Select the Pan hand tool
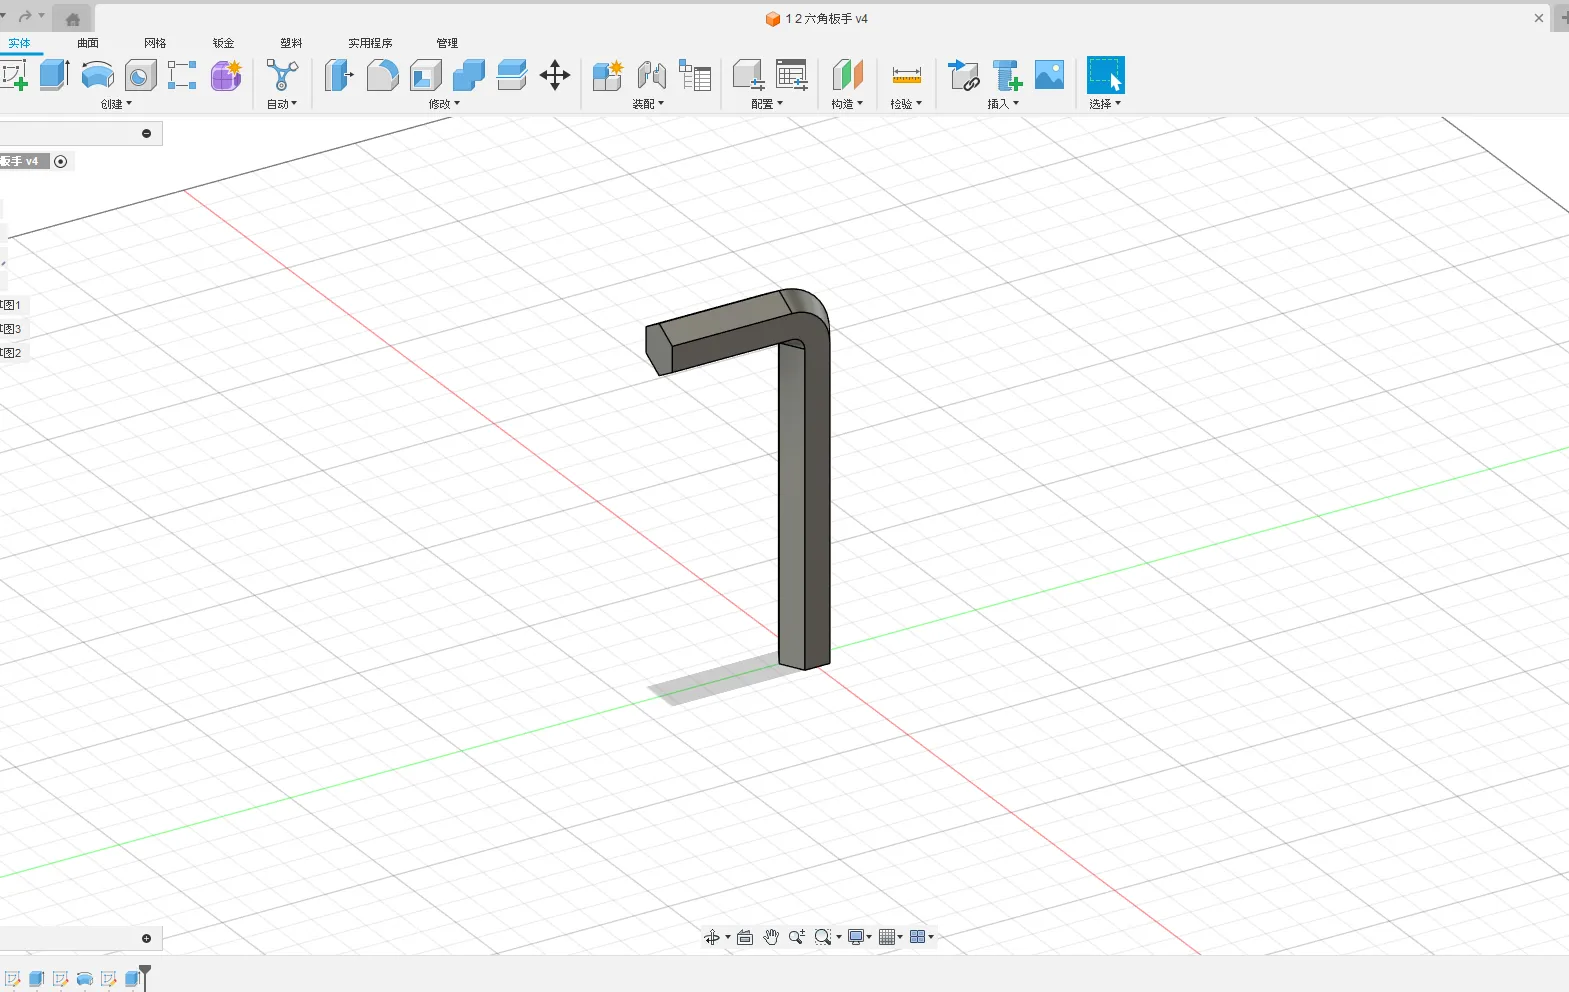 tap(771, 937)
